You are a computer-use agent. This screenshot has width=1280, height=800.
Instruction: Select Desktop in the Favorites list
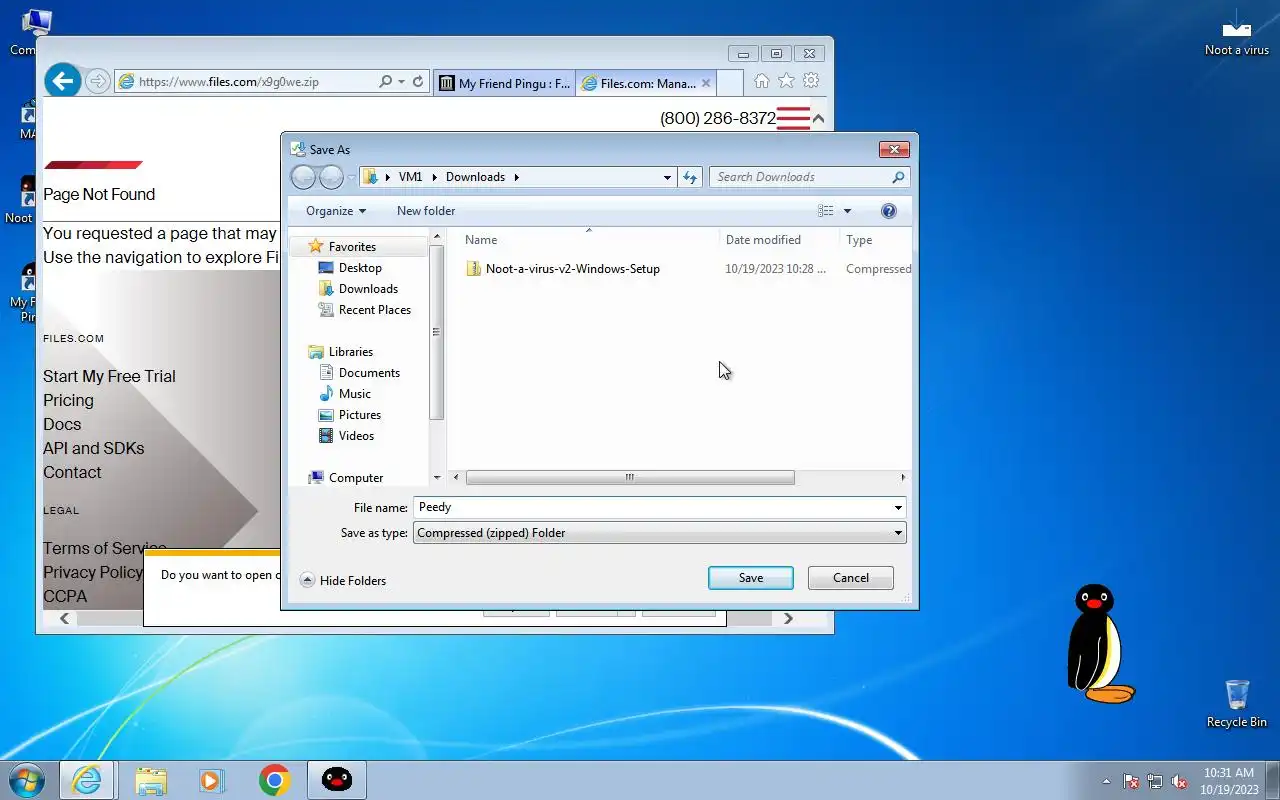[360, 268]
